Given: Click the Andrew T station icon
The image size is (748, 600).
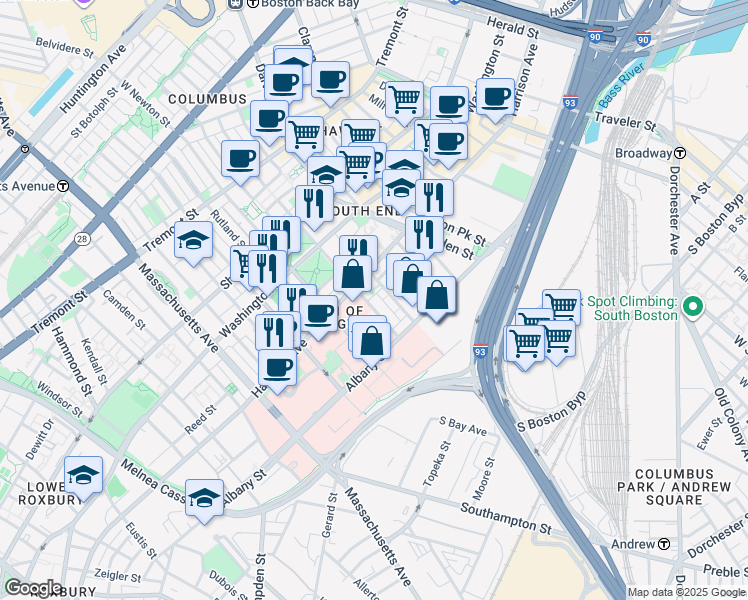Looking at the screenshot, I should coord(663,544).
